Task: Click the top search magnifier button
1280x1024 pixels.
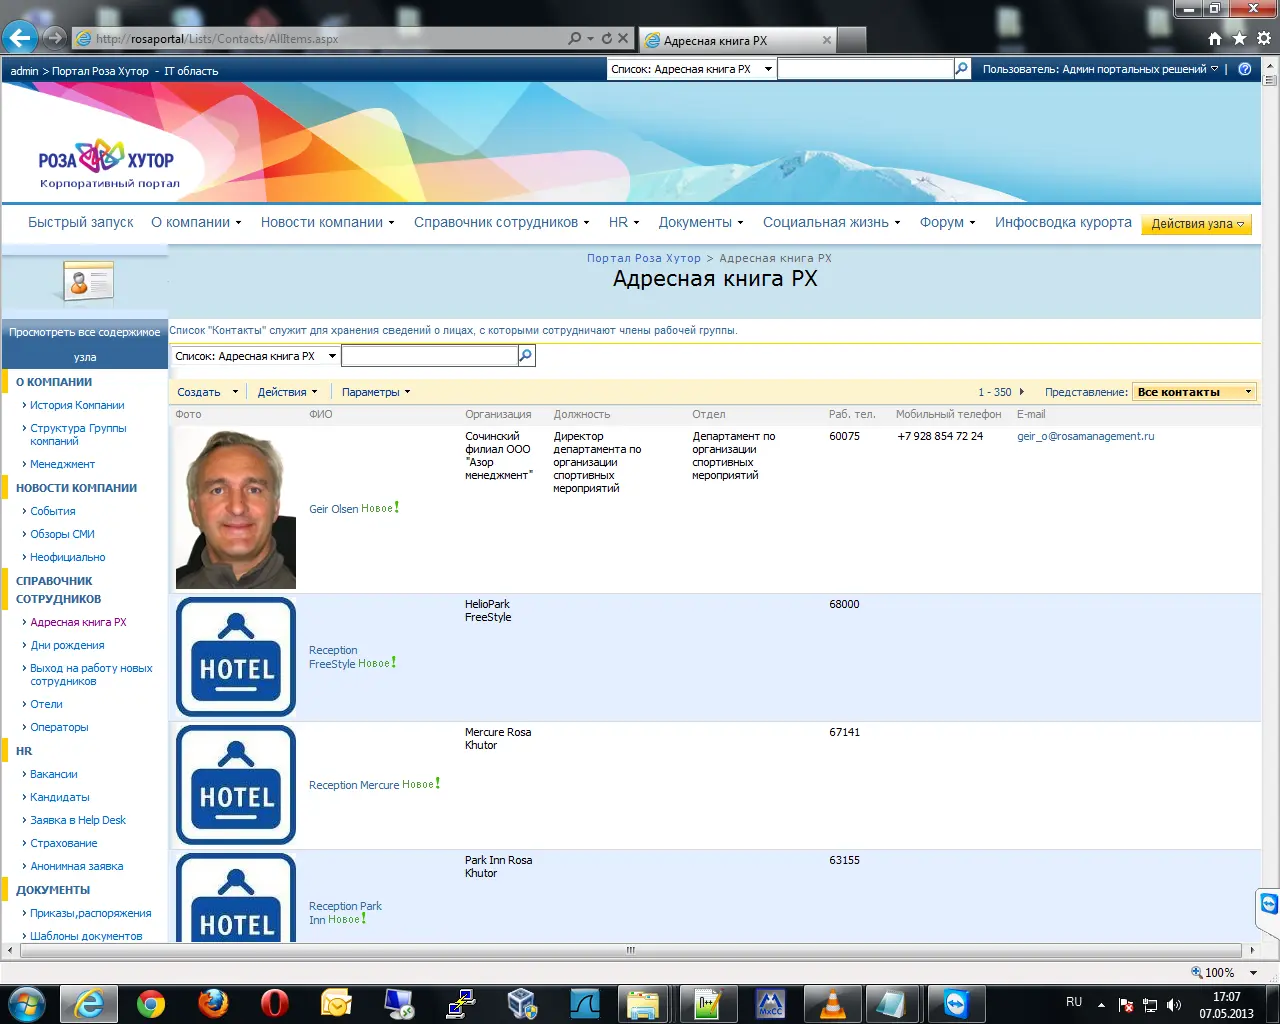Action: pos(962,69)
